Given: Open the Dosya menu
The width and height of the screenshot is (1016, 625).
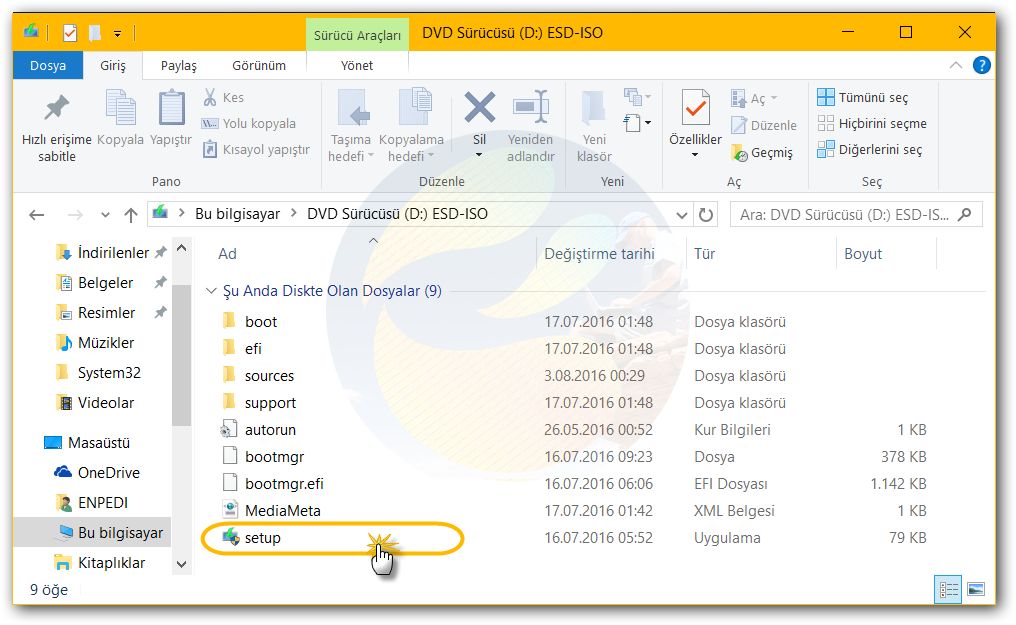Looking at the screenshot, I should (48, 65).
